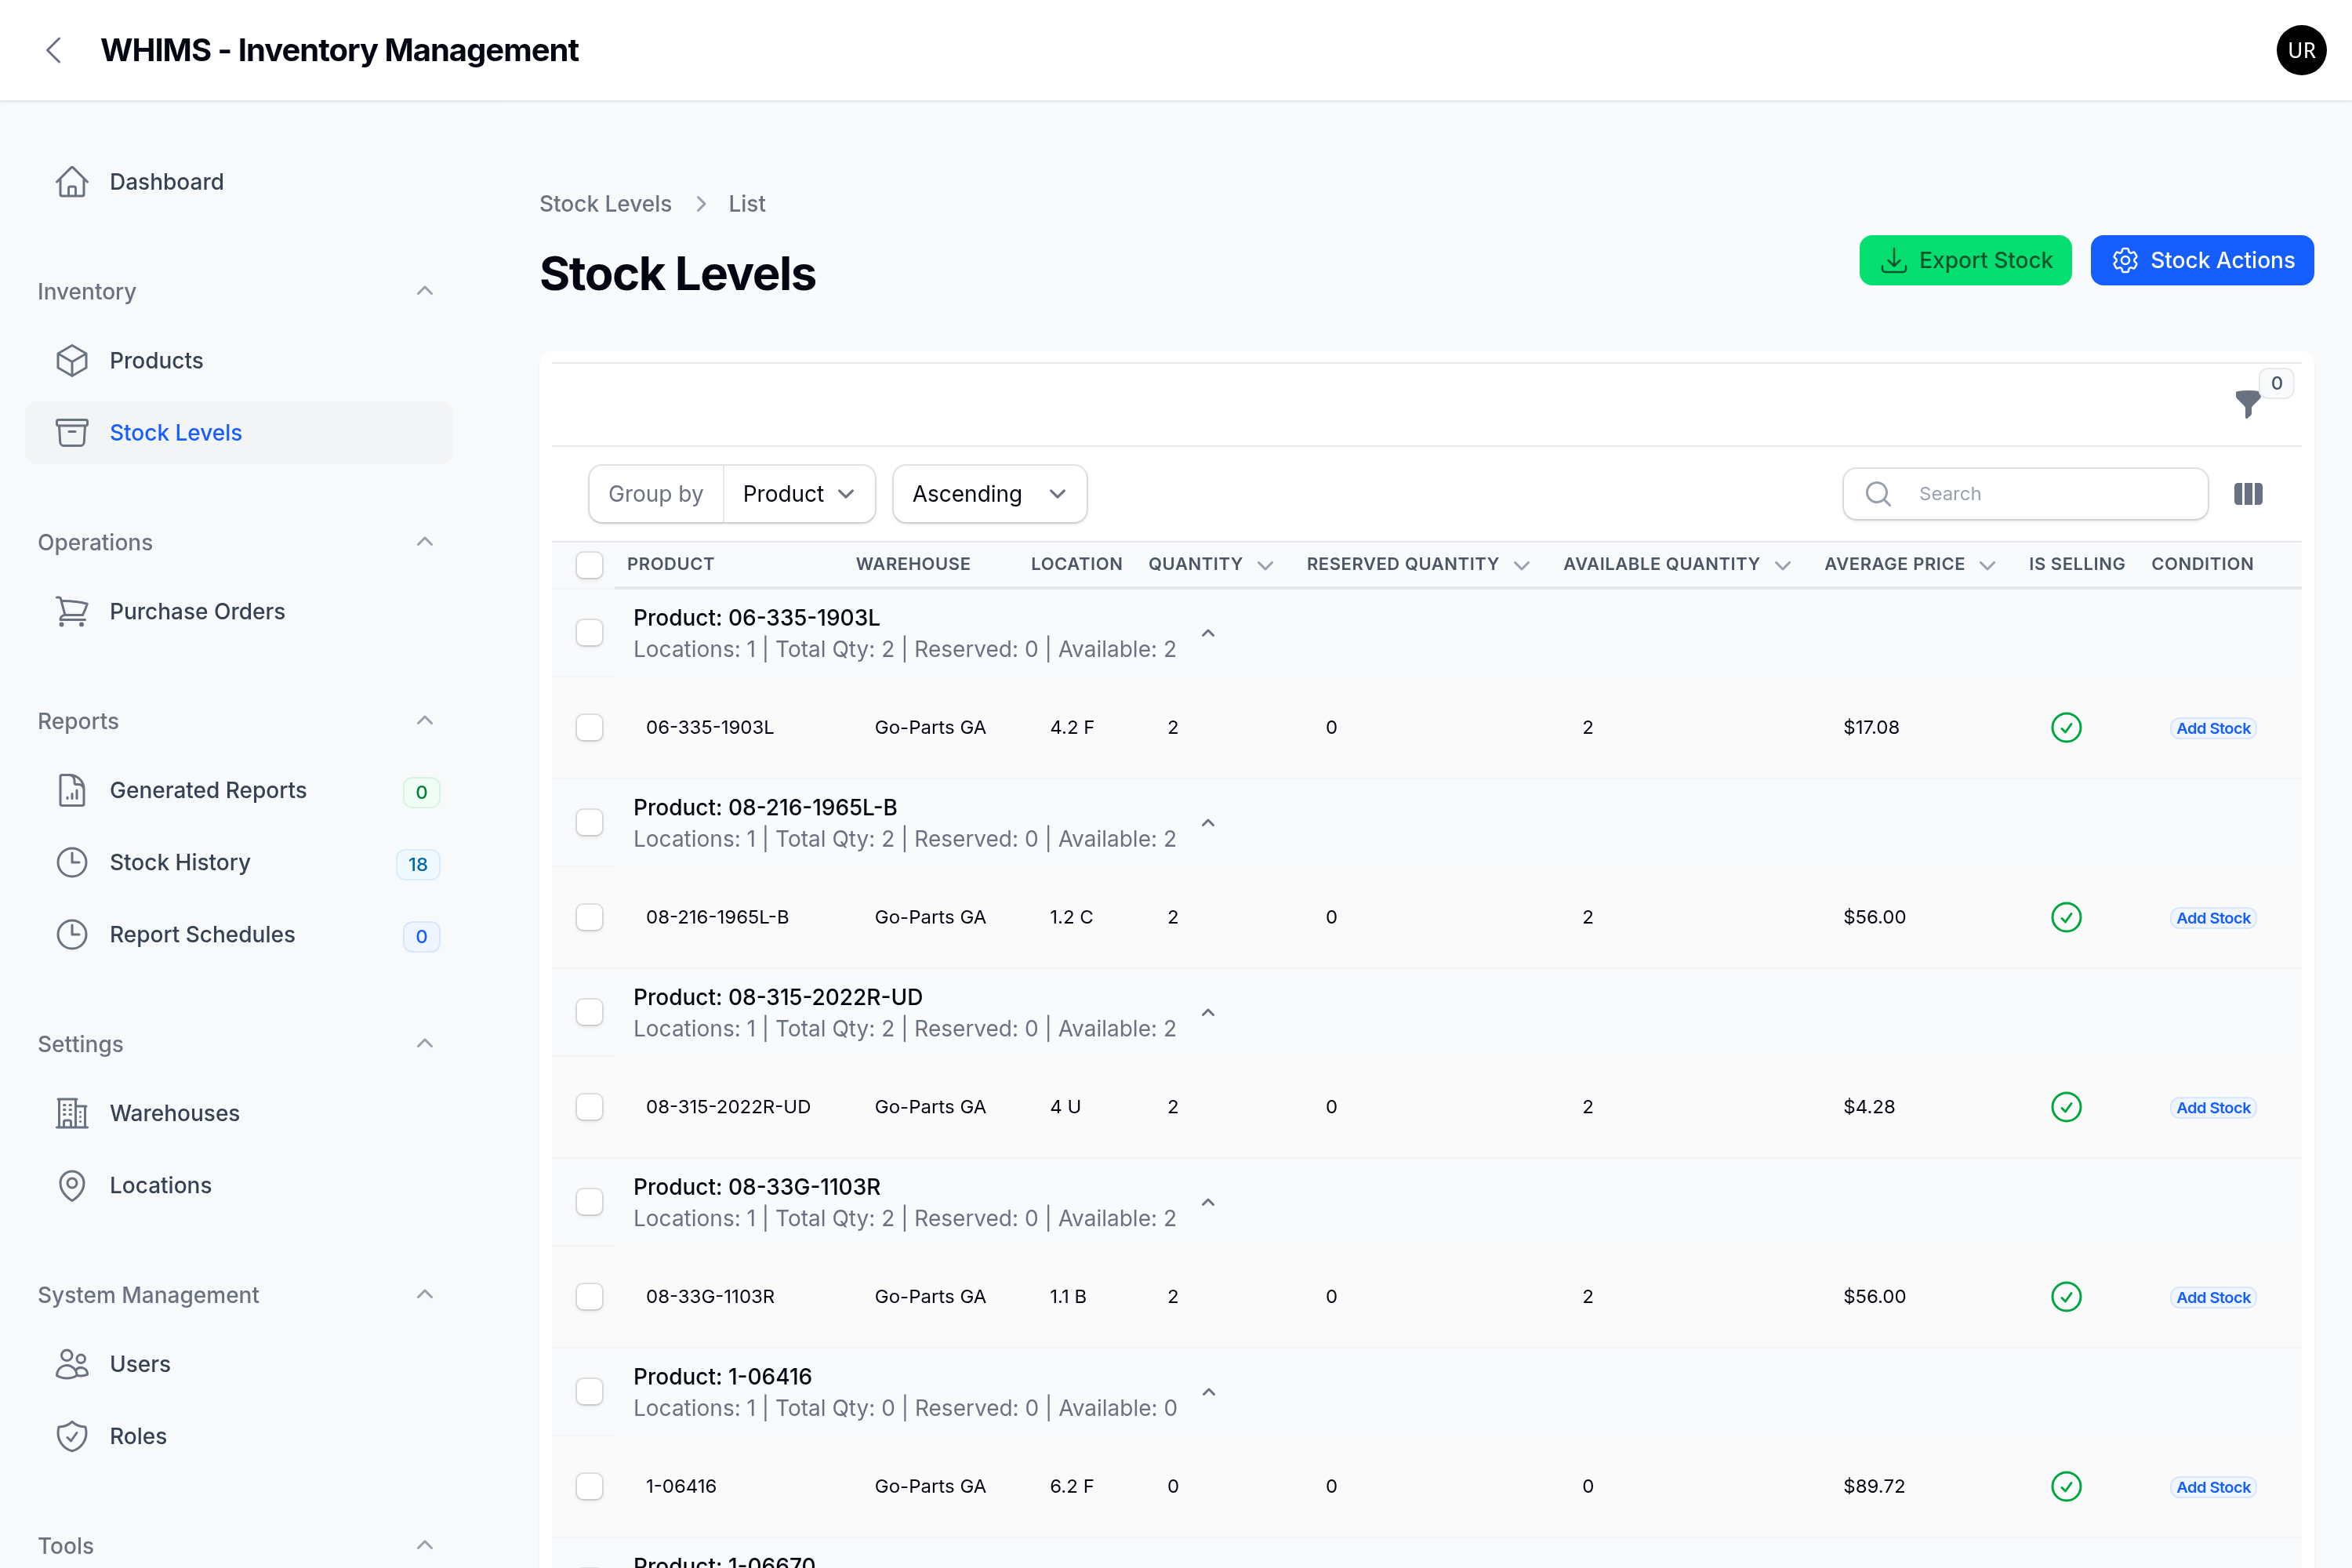
Task: Click the Purchase Orders cart icon
Action: point(72,612)
